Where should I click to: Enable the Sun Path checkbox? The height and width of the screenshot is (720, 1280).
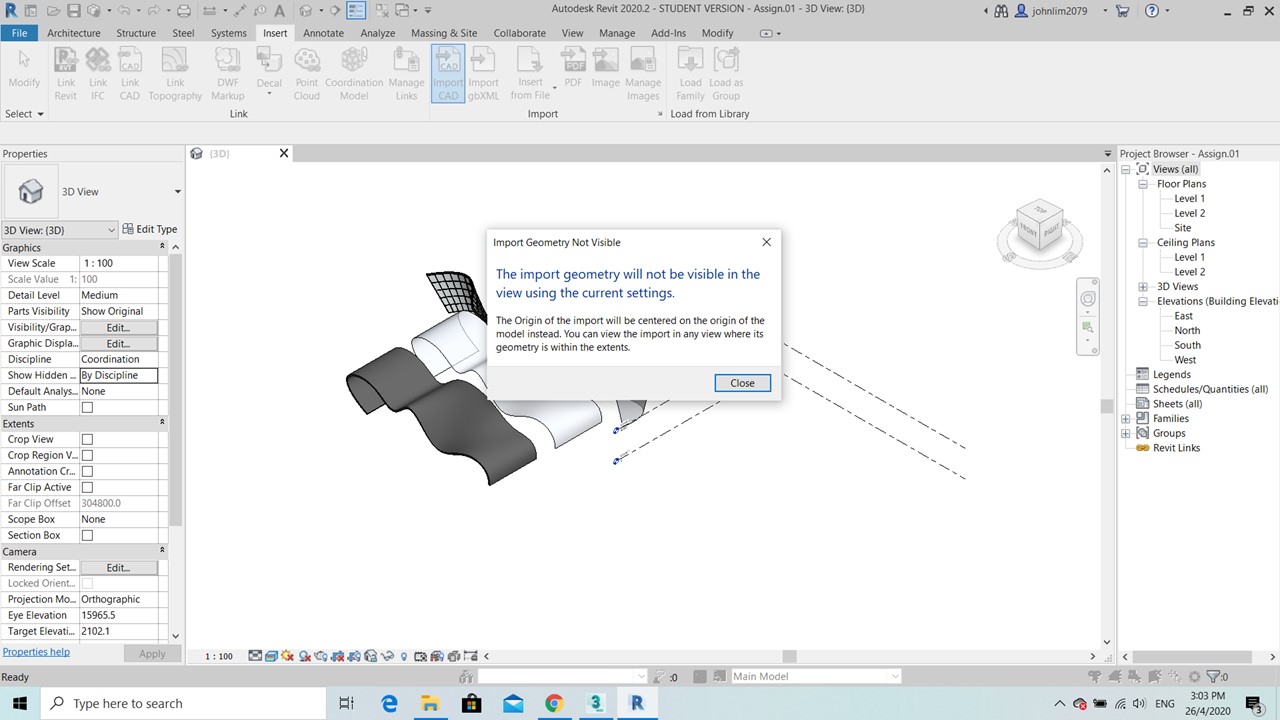pos(87,408)
